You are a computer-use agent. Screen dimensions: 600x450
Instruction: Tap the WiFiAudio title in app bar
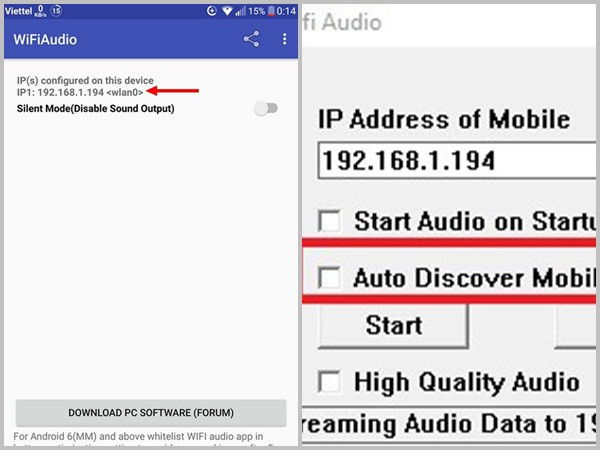[45, 40]
